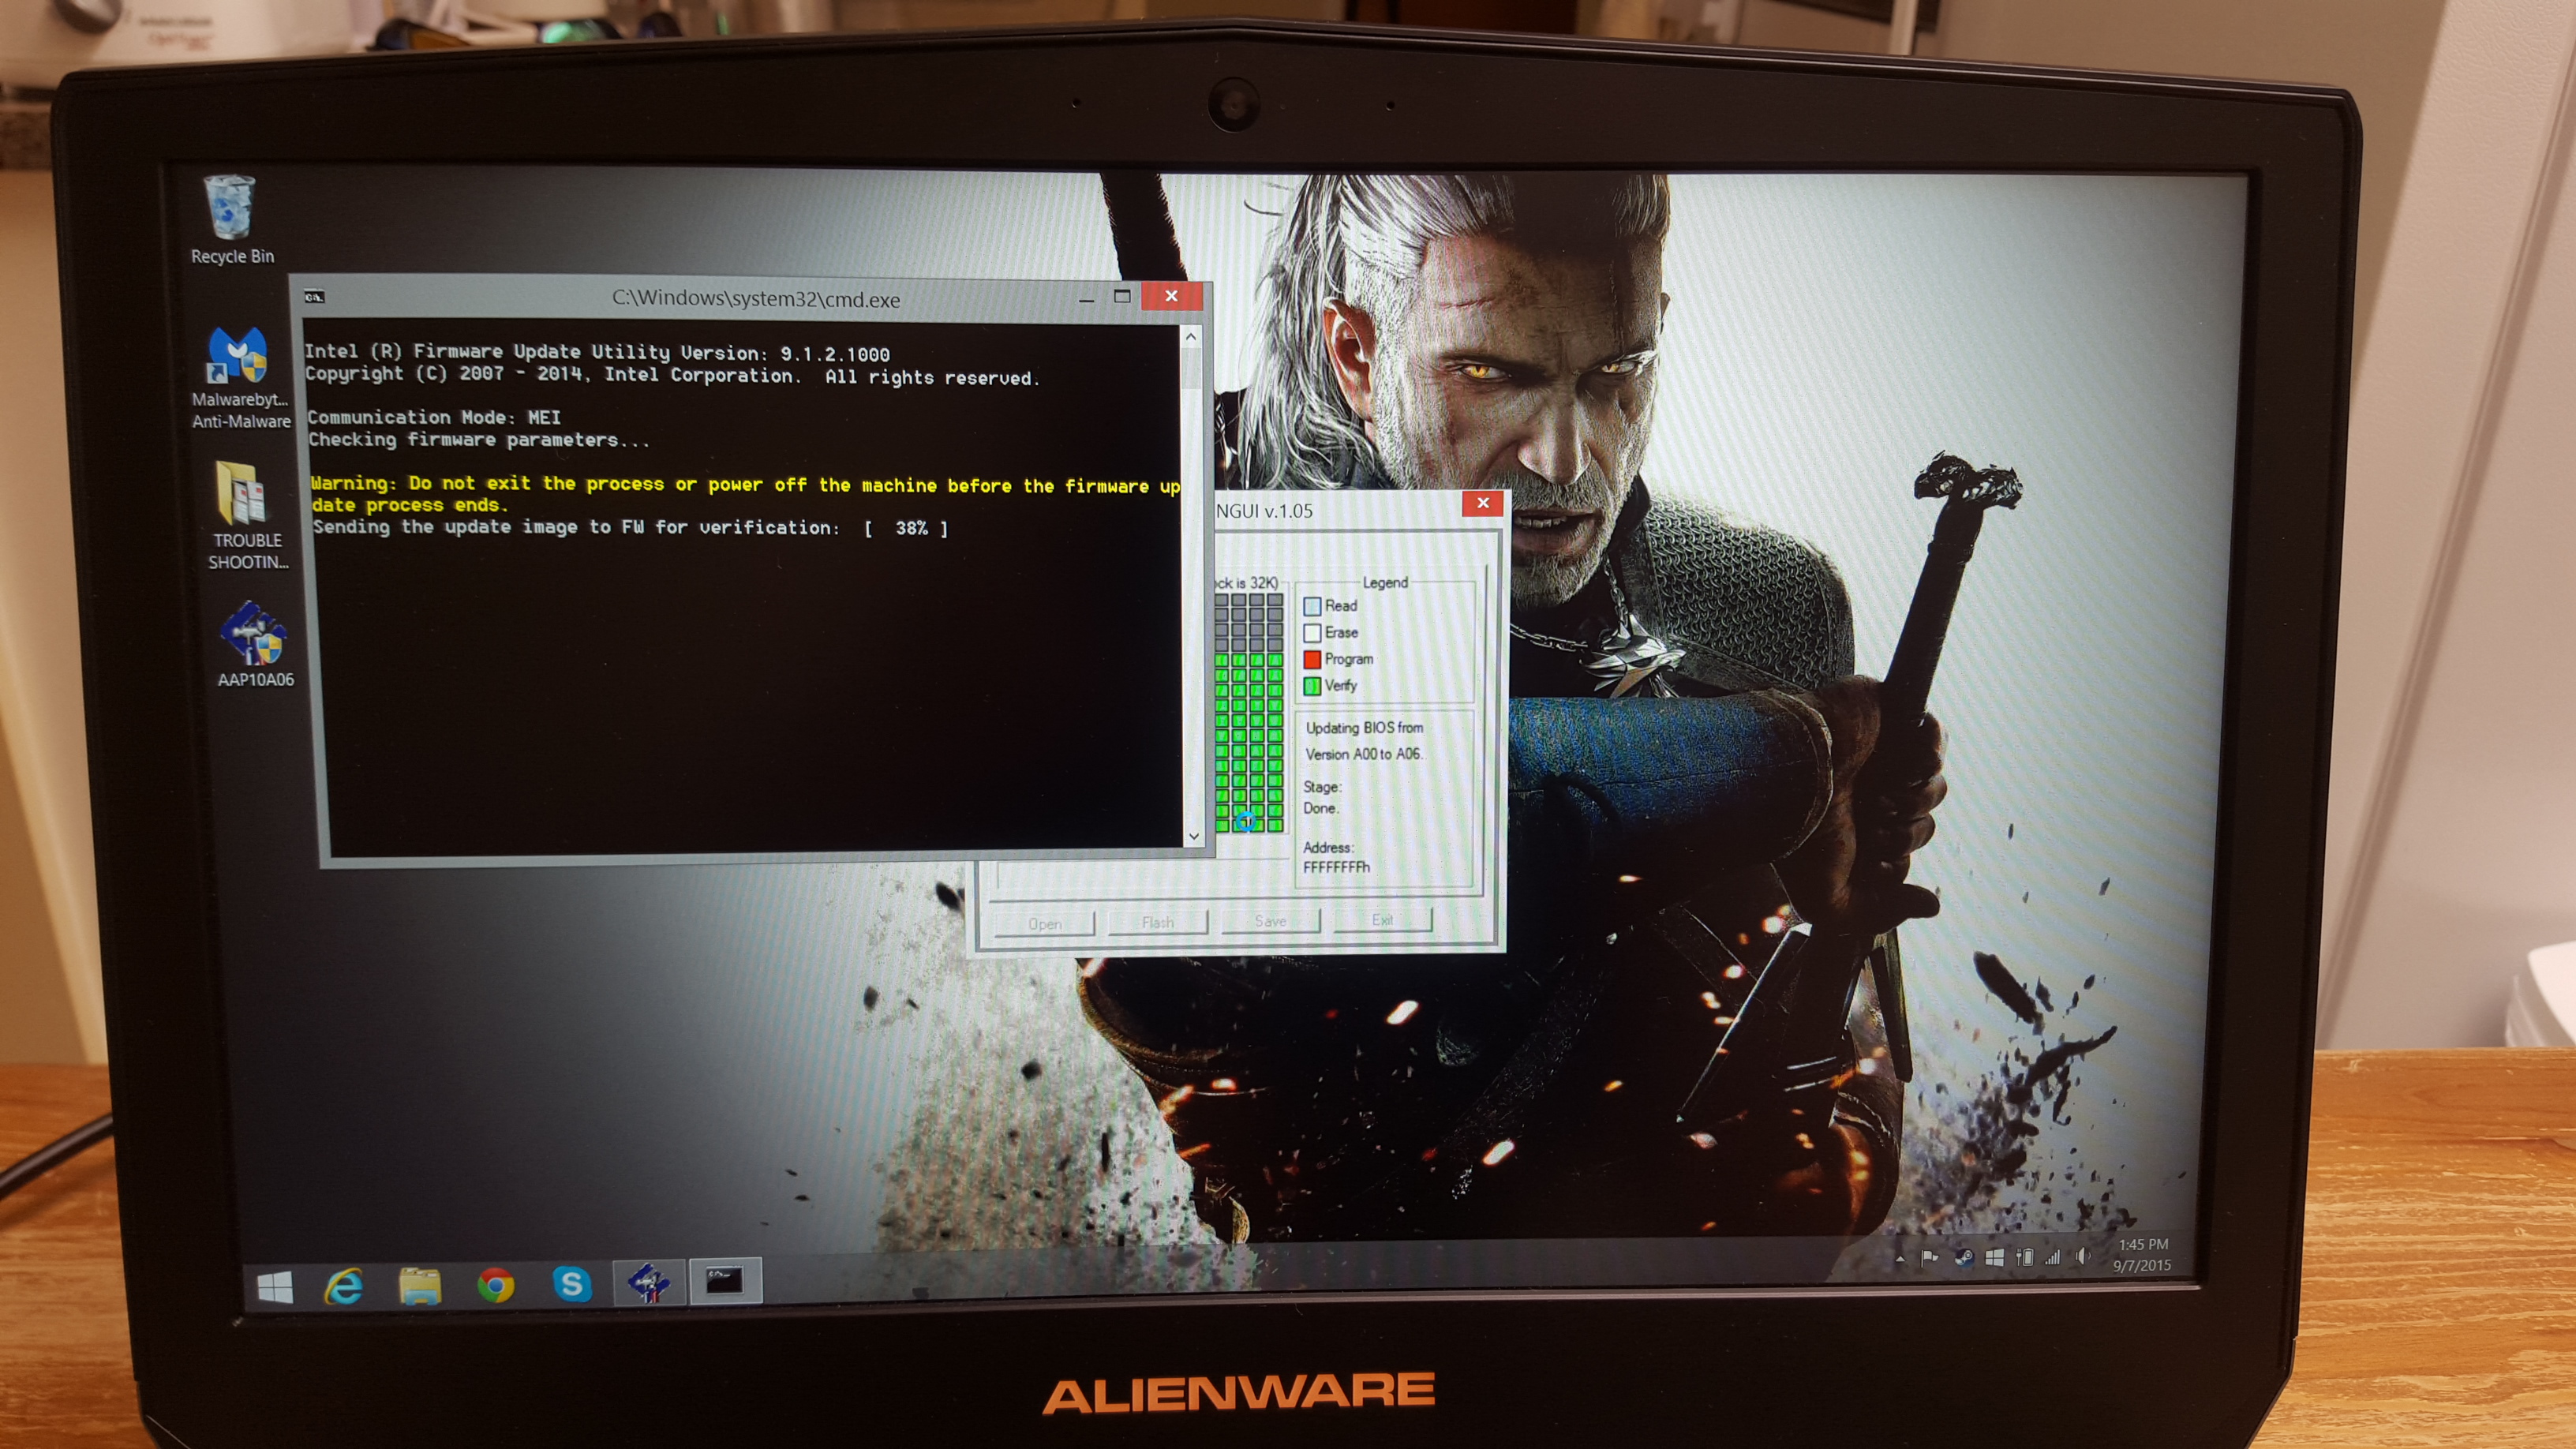
Task: Click the date 9/7/2015 in tray
Action: pos(2142,1266)
